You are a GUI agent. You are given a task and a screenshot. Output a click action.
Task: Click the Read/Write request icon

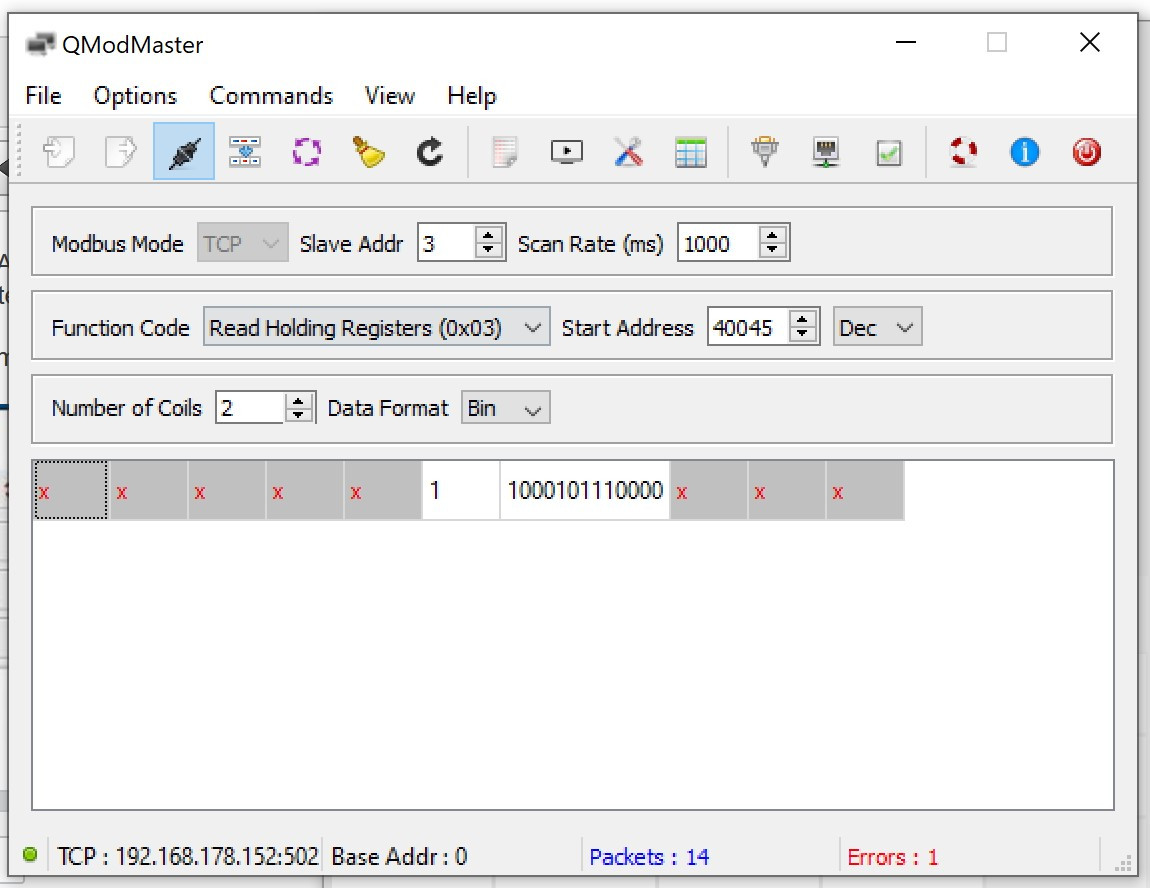245,152
